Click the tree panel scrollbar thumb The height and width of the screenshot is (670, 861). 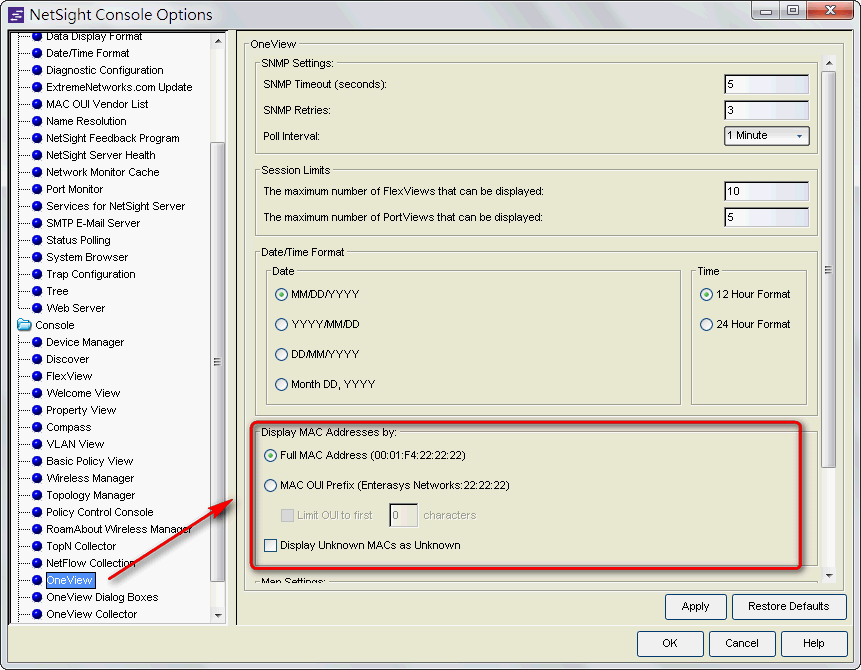pos(218,362)
